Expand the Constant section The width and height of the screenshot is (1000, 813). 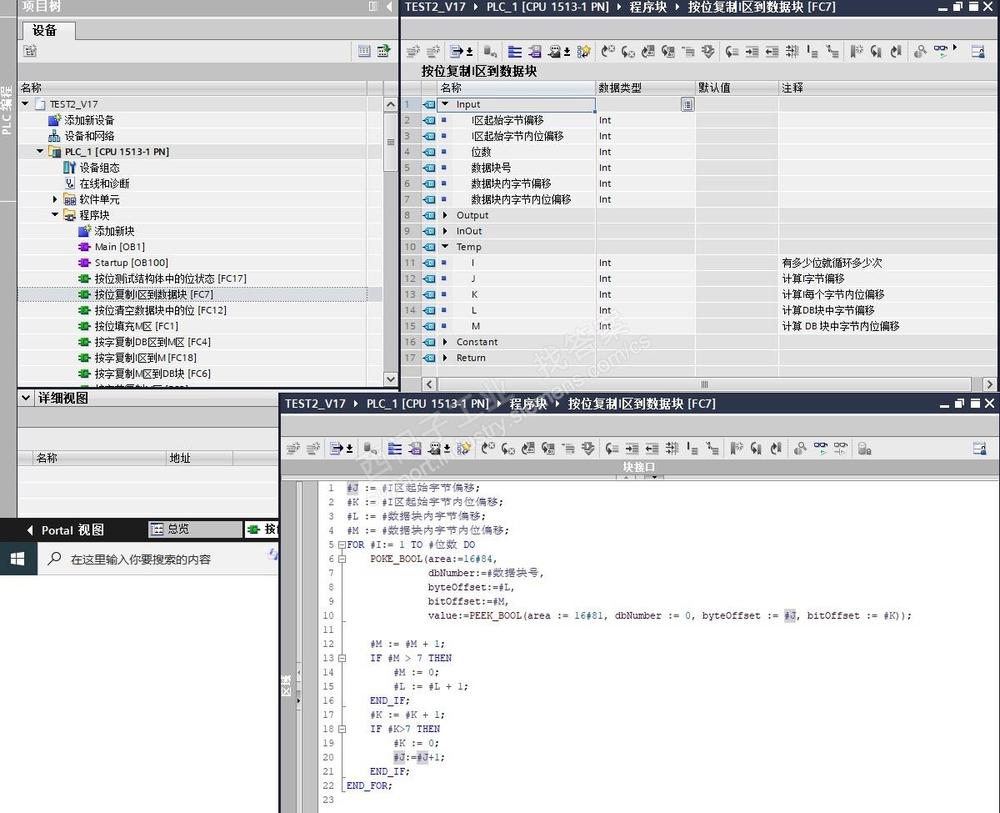point(445,342)
